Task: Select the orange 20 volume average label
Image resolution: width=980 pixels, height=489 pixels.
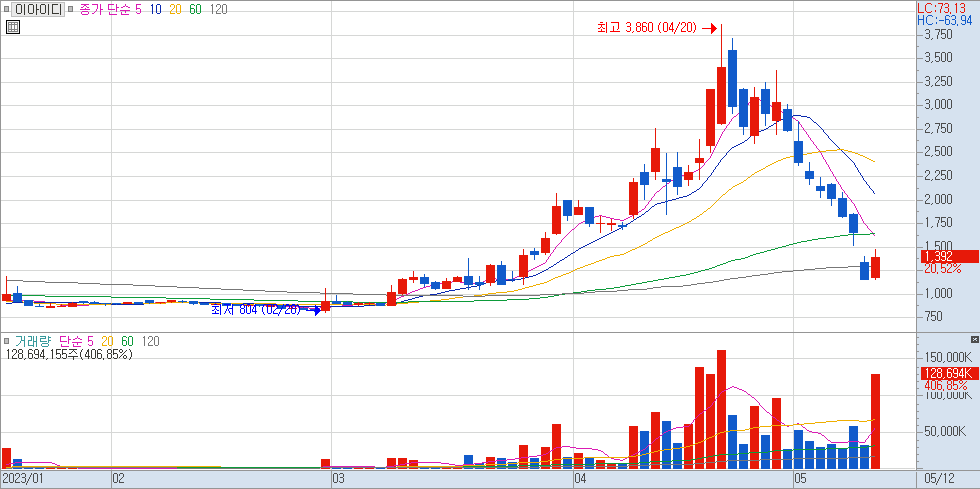Action: coord(107,341)
